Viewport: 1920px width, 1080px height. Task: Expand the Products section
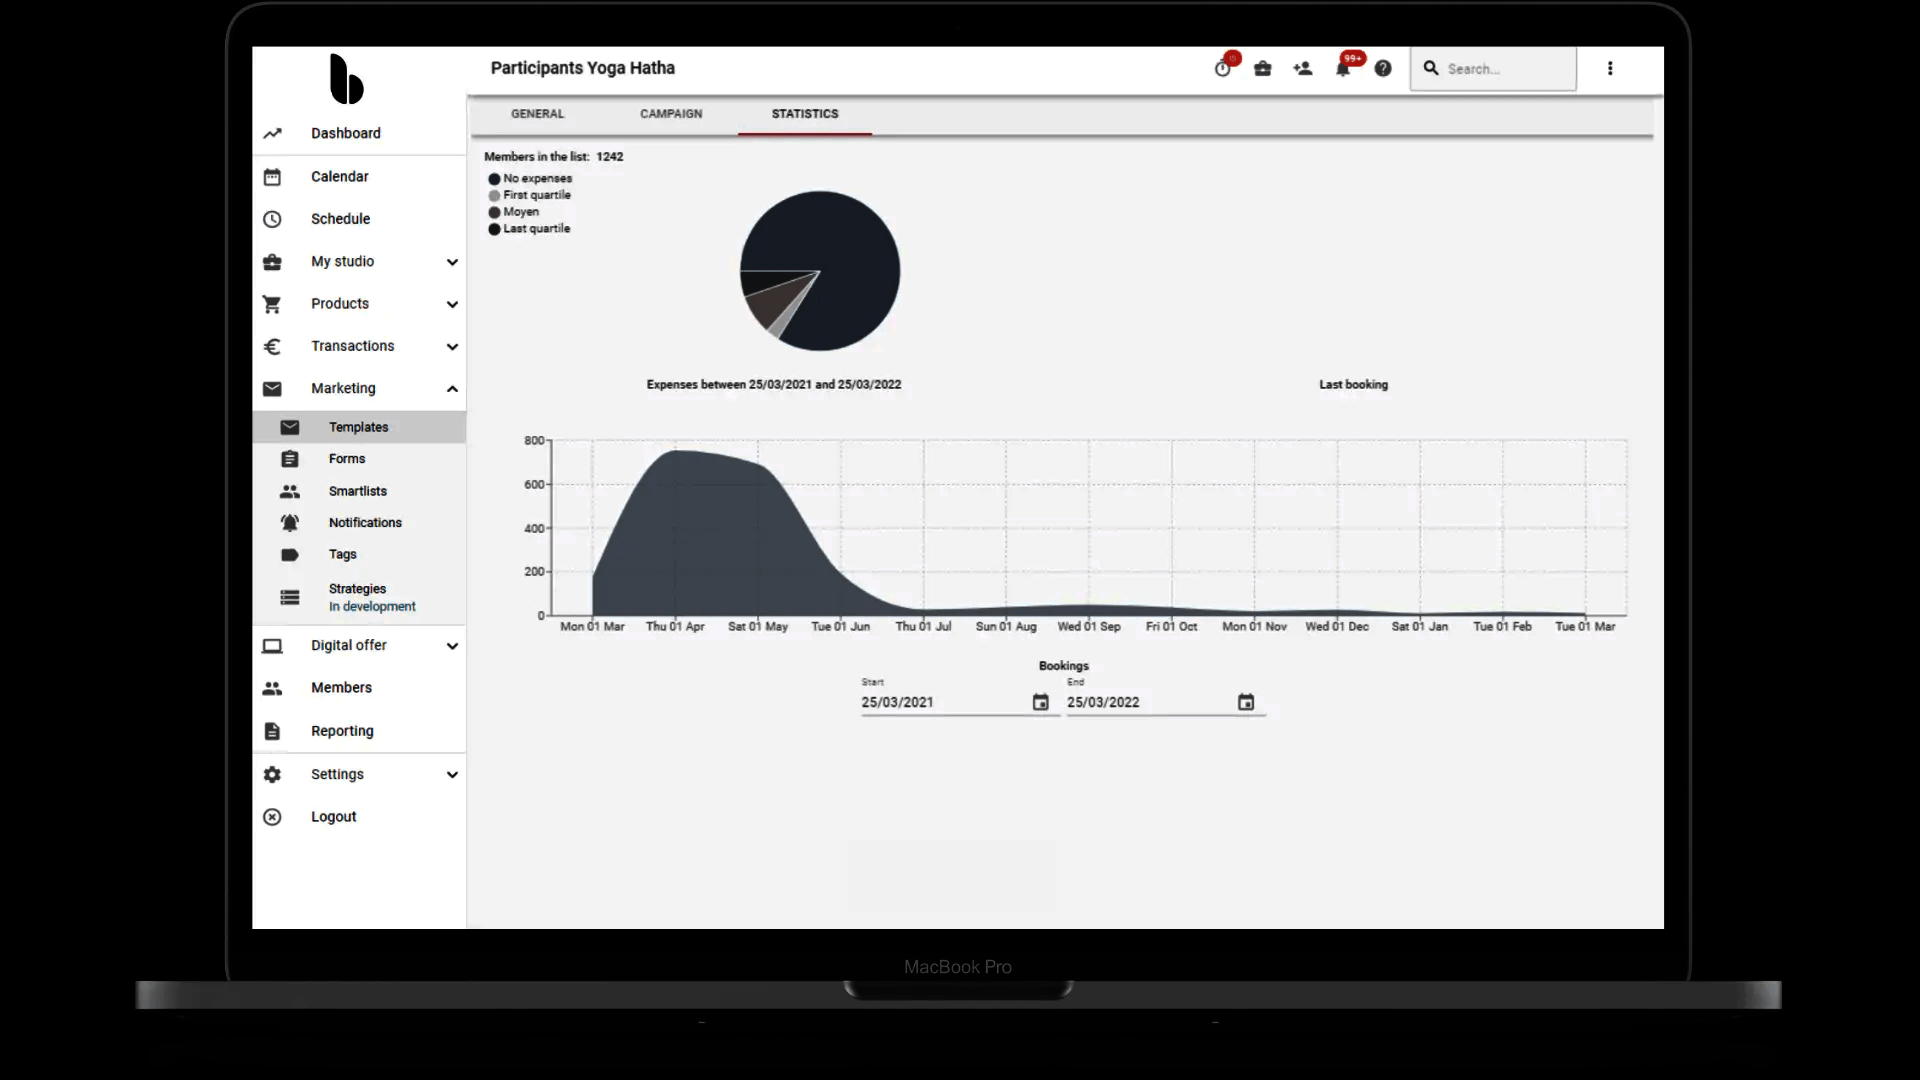(x=451, y=304)
